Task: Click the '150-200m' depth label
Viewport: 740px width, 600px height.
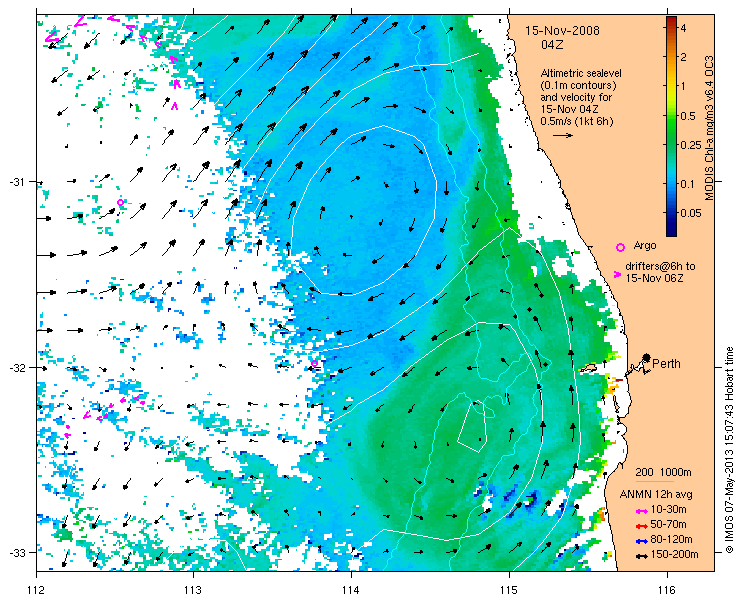Action: tap(675, 555)
